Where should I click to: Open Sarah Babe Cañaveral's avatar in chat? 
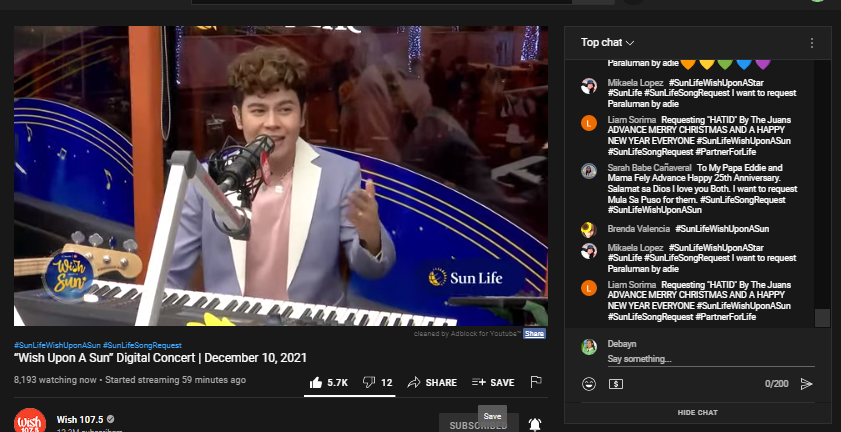[589, 171]
